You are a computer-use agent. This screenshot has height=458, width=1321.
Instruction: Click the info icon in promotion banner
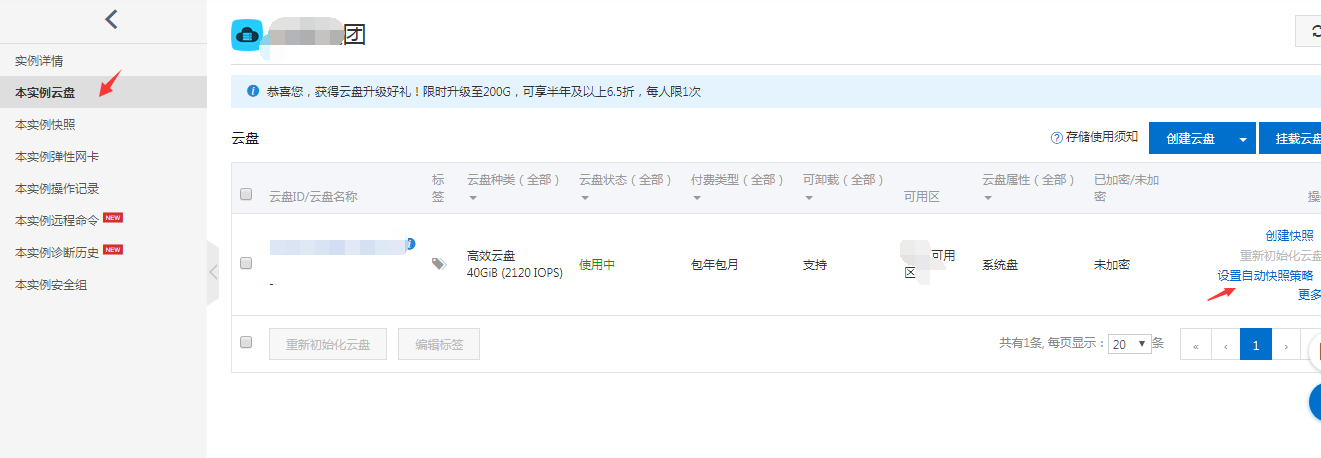[252, 91]
